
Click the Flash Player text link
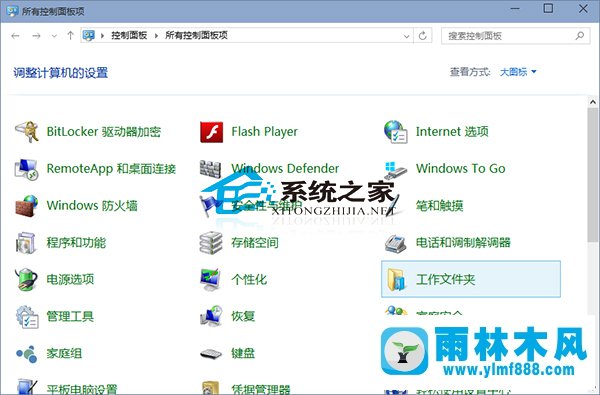click(264, 132)
